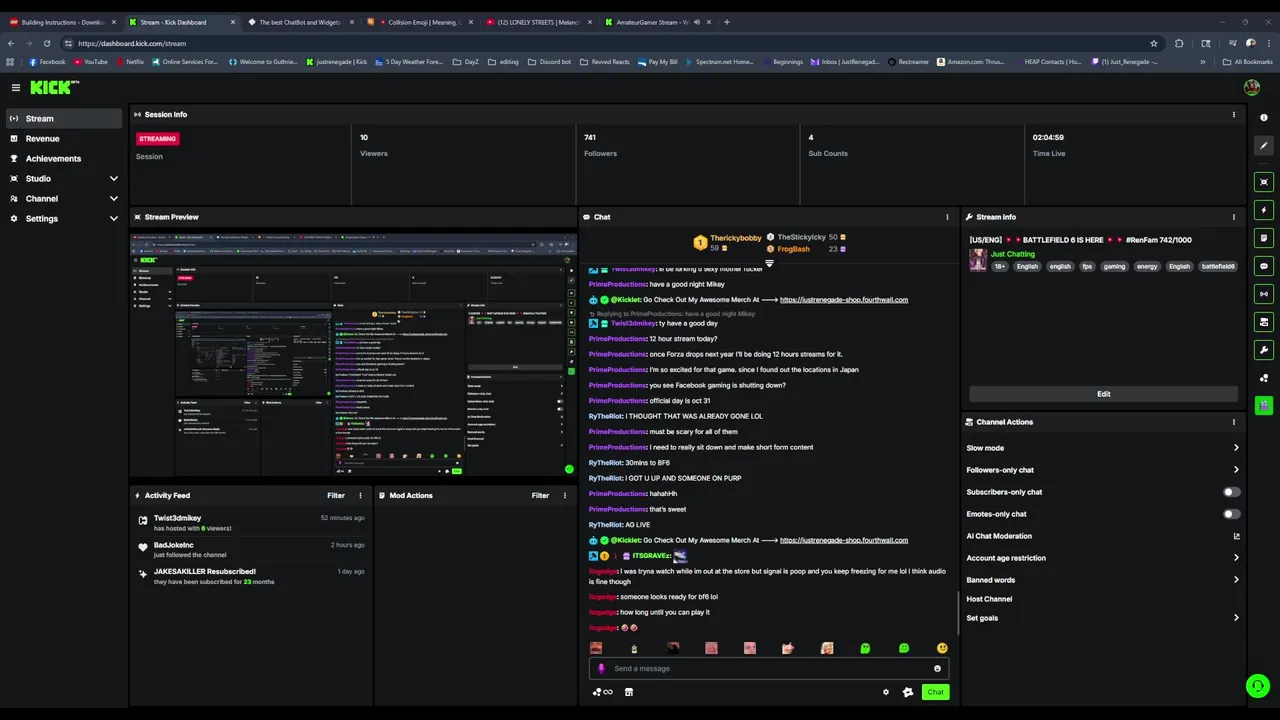
Task: Switch to Collision Emoji browser tab
Action: pos(420,22)
